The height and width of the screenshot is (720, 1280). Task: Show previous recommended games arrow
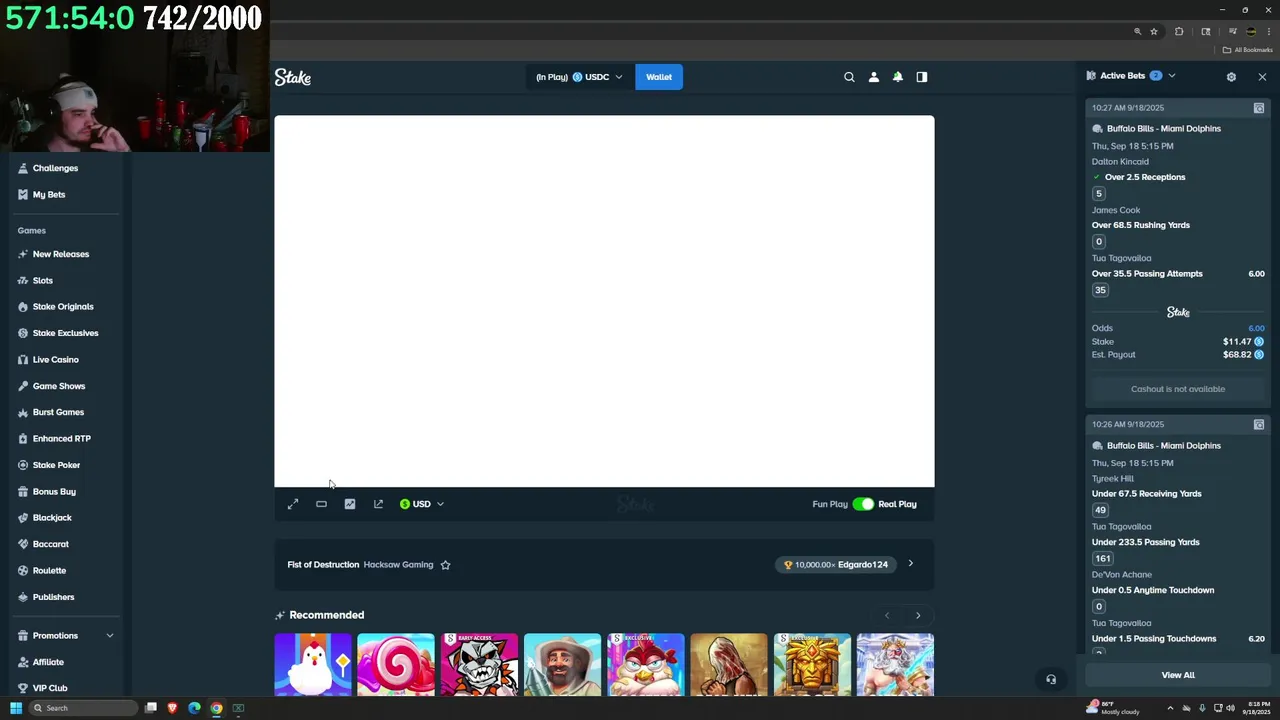[x=887, y=616]
